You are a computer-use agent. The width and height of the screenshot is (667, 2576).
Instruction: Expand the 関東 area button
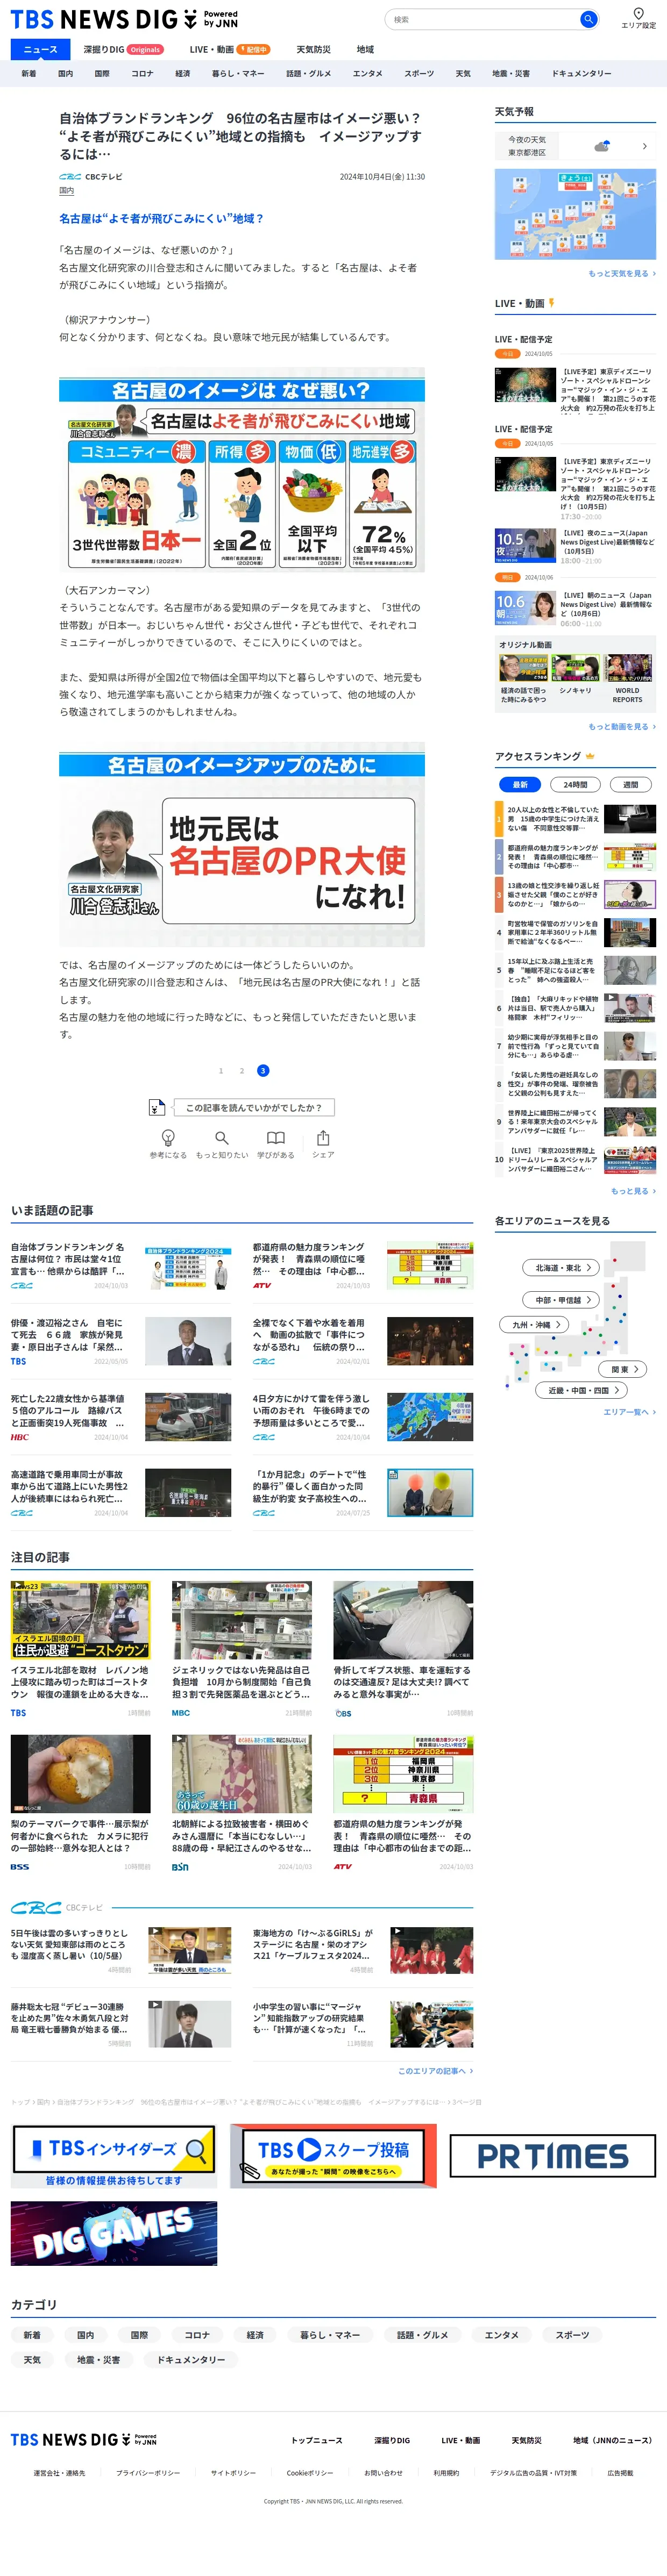[623, 1369]
